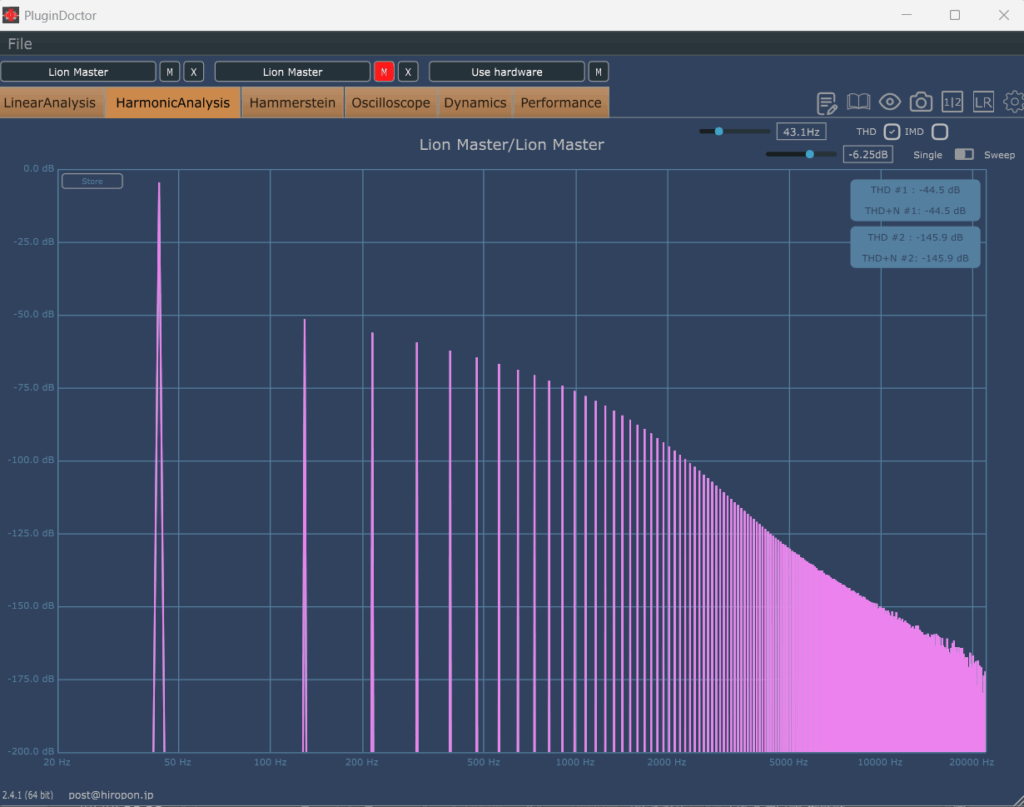Click the THD #2 readout box
The height and width of the screenshot is (807, 1024).
pos(915,247)
